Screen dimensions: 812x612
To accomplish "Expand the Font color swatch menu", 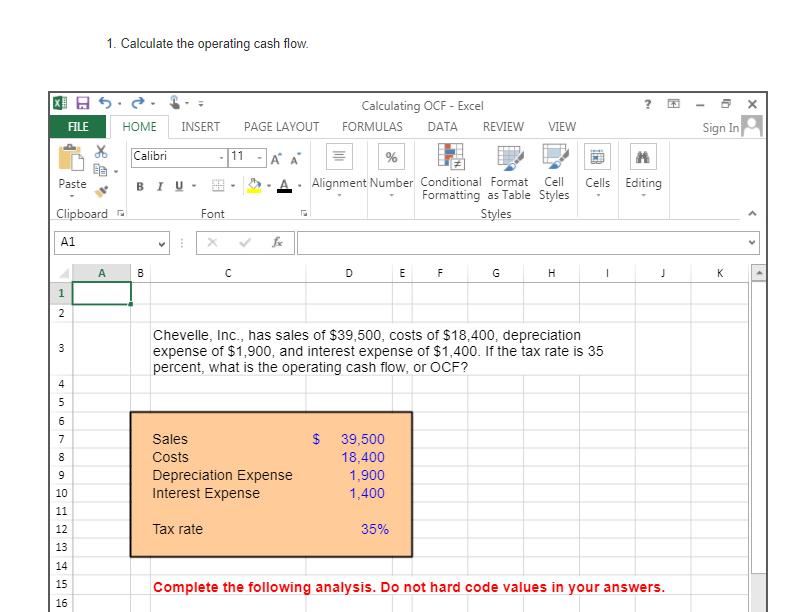I will 297,185.
